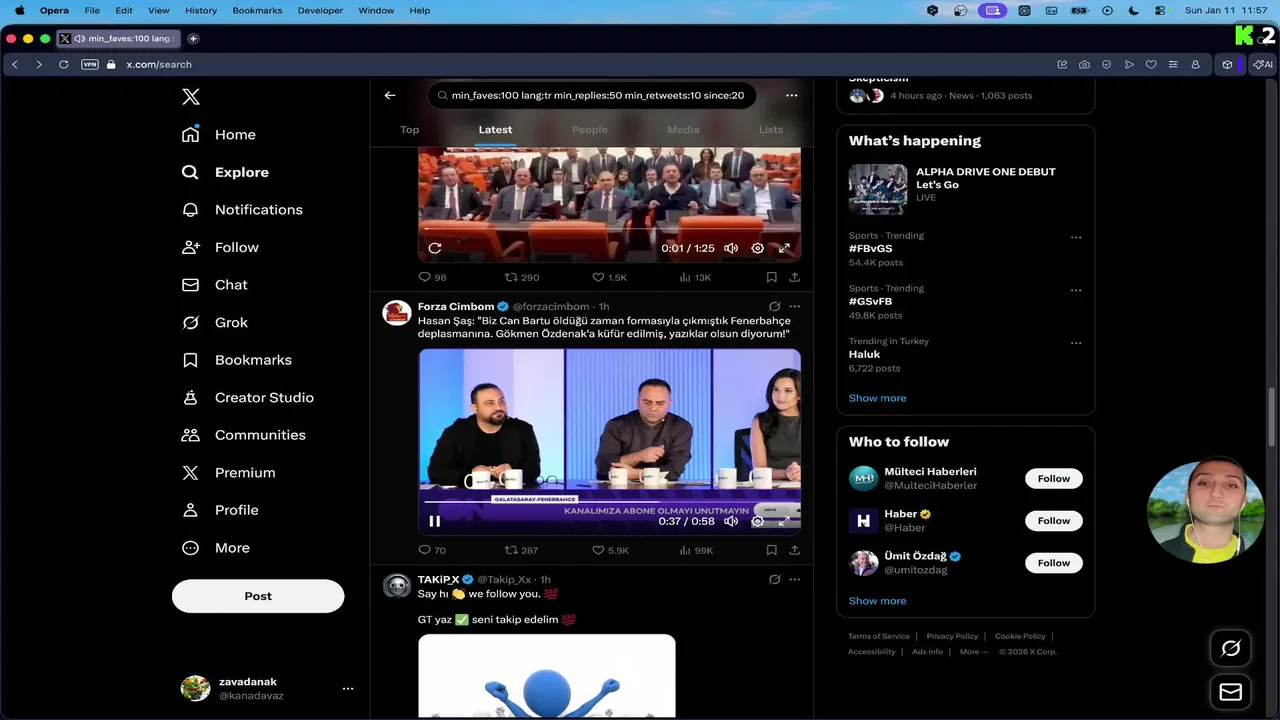Open Bookmarks in the sidebar
Screen dimensions: 1280x720
click(x=237, y=360)
